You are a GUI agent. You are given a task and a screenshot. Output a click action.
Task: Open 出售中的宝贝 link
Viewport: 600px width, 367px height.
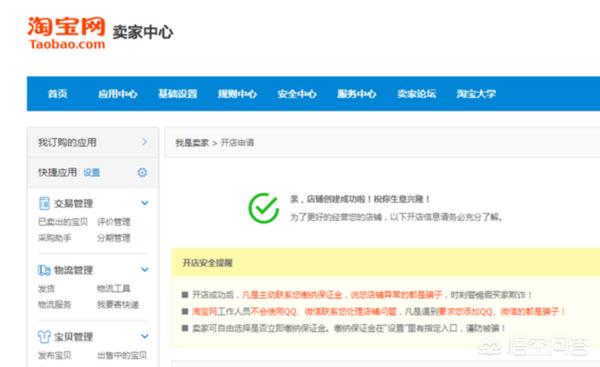point(122,355)
